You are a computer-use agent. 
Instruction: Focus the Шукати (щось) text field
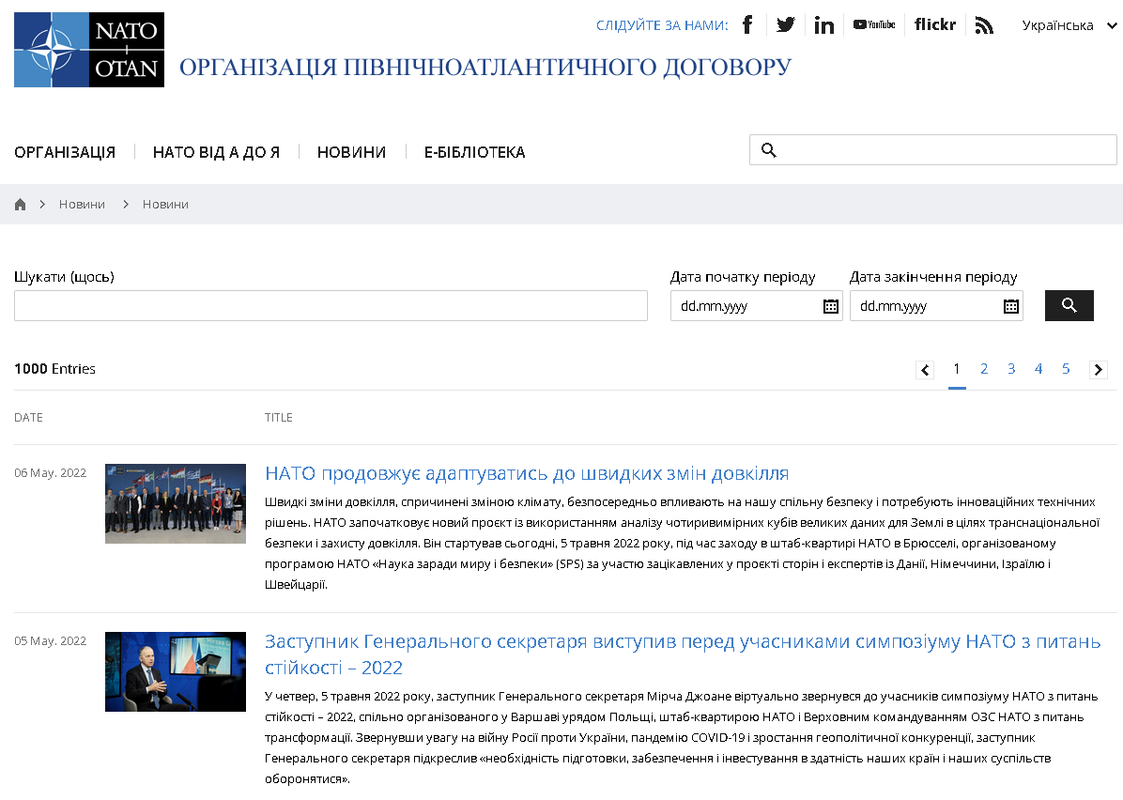pos(331,306)
